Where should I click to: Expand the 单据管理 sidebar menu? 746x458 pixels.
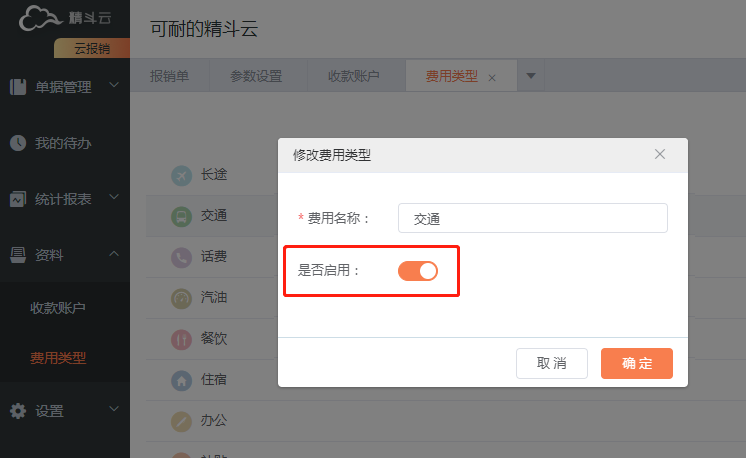pos(64,87)
